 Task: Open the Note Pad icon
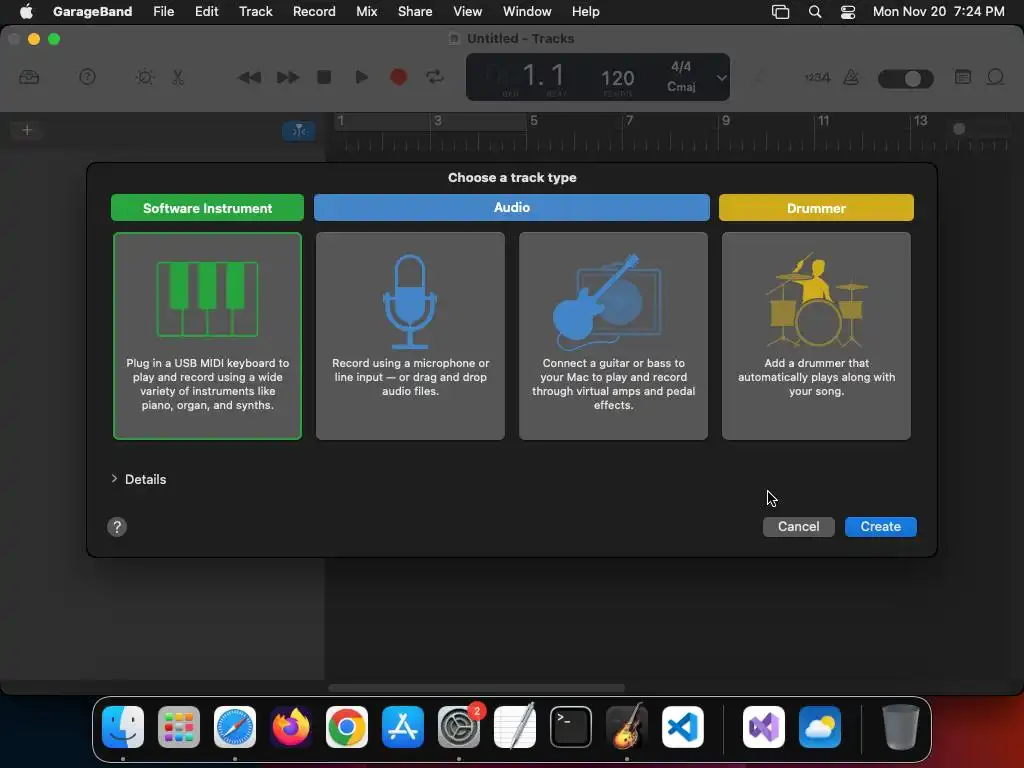point(963,77)
